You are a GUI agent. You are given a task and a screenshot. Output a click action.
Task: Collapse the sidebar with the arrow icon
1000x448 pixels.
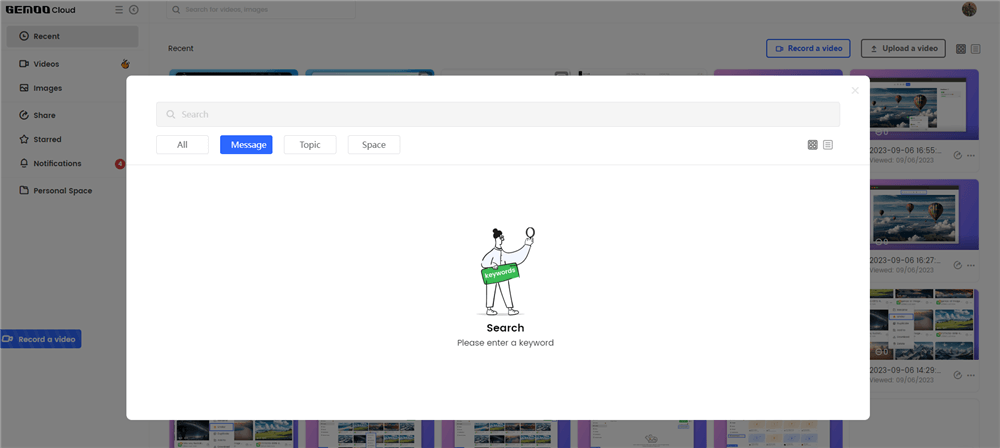click(x=133, y=10)
